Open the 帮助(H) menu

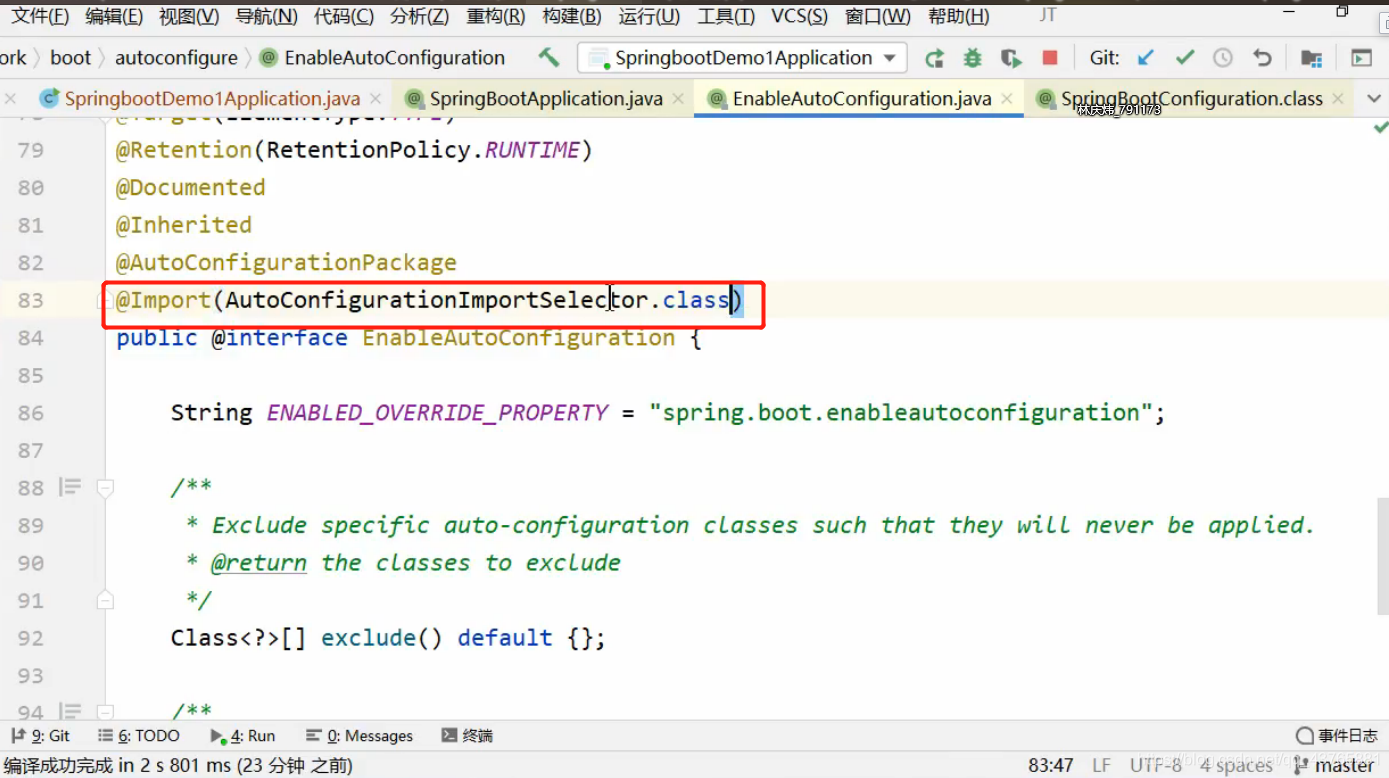click(958, 16)
